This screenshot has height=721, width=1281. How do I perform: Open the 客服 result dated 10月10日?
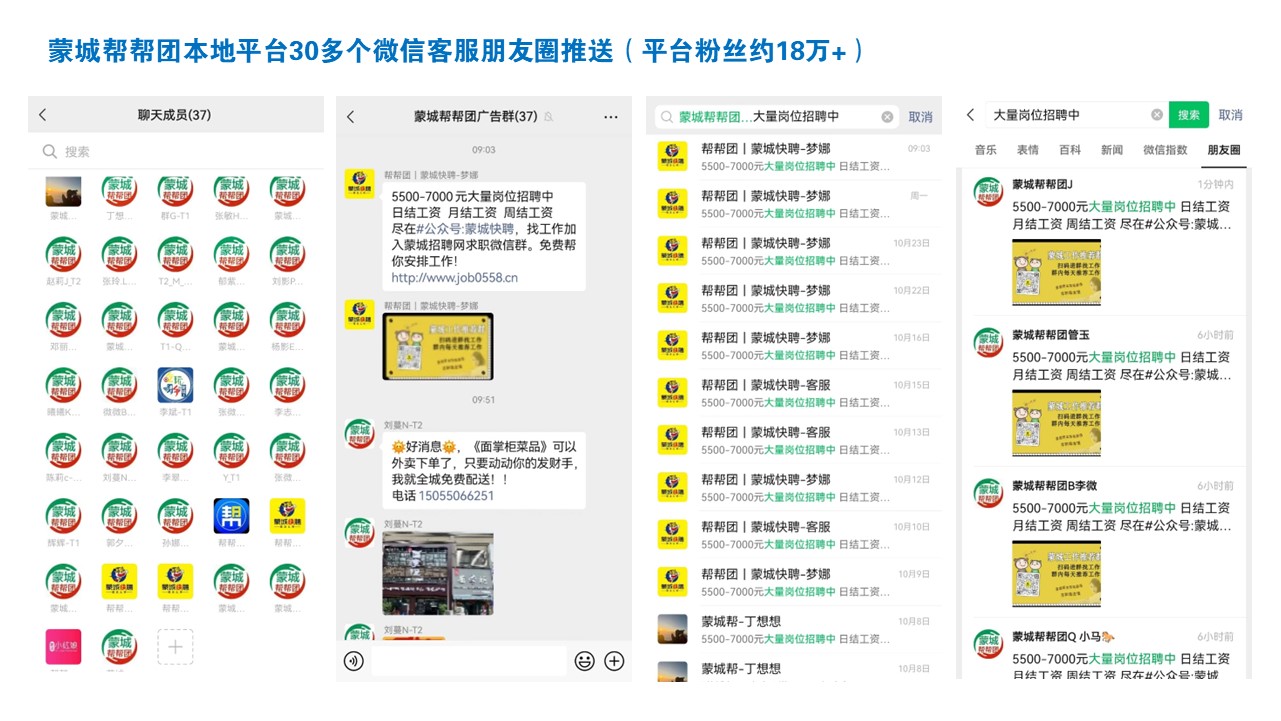pyautogui.click(x=794, y=535)
